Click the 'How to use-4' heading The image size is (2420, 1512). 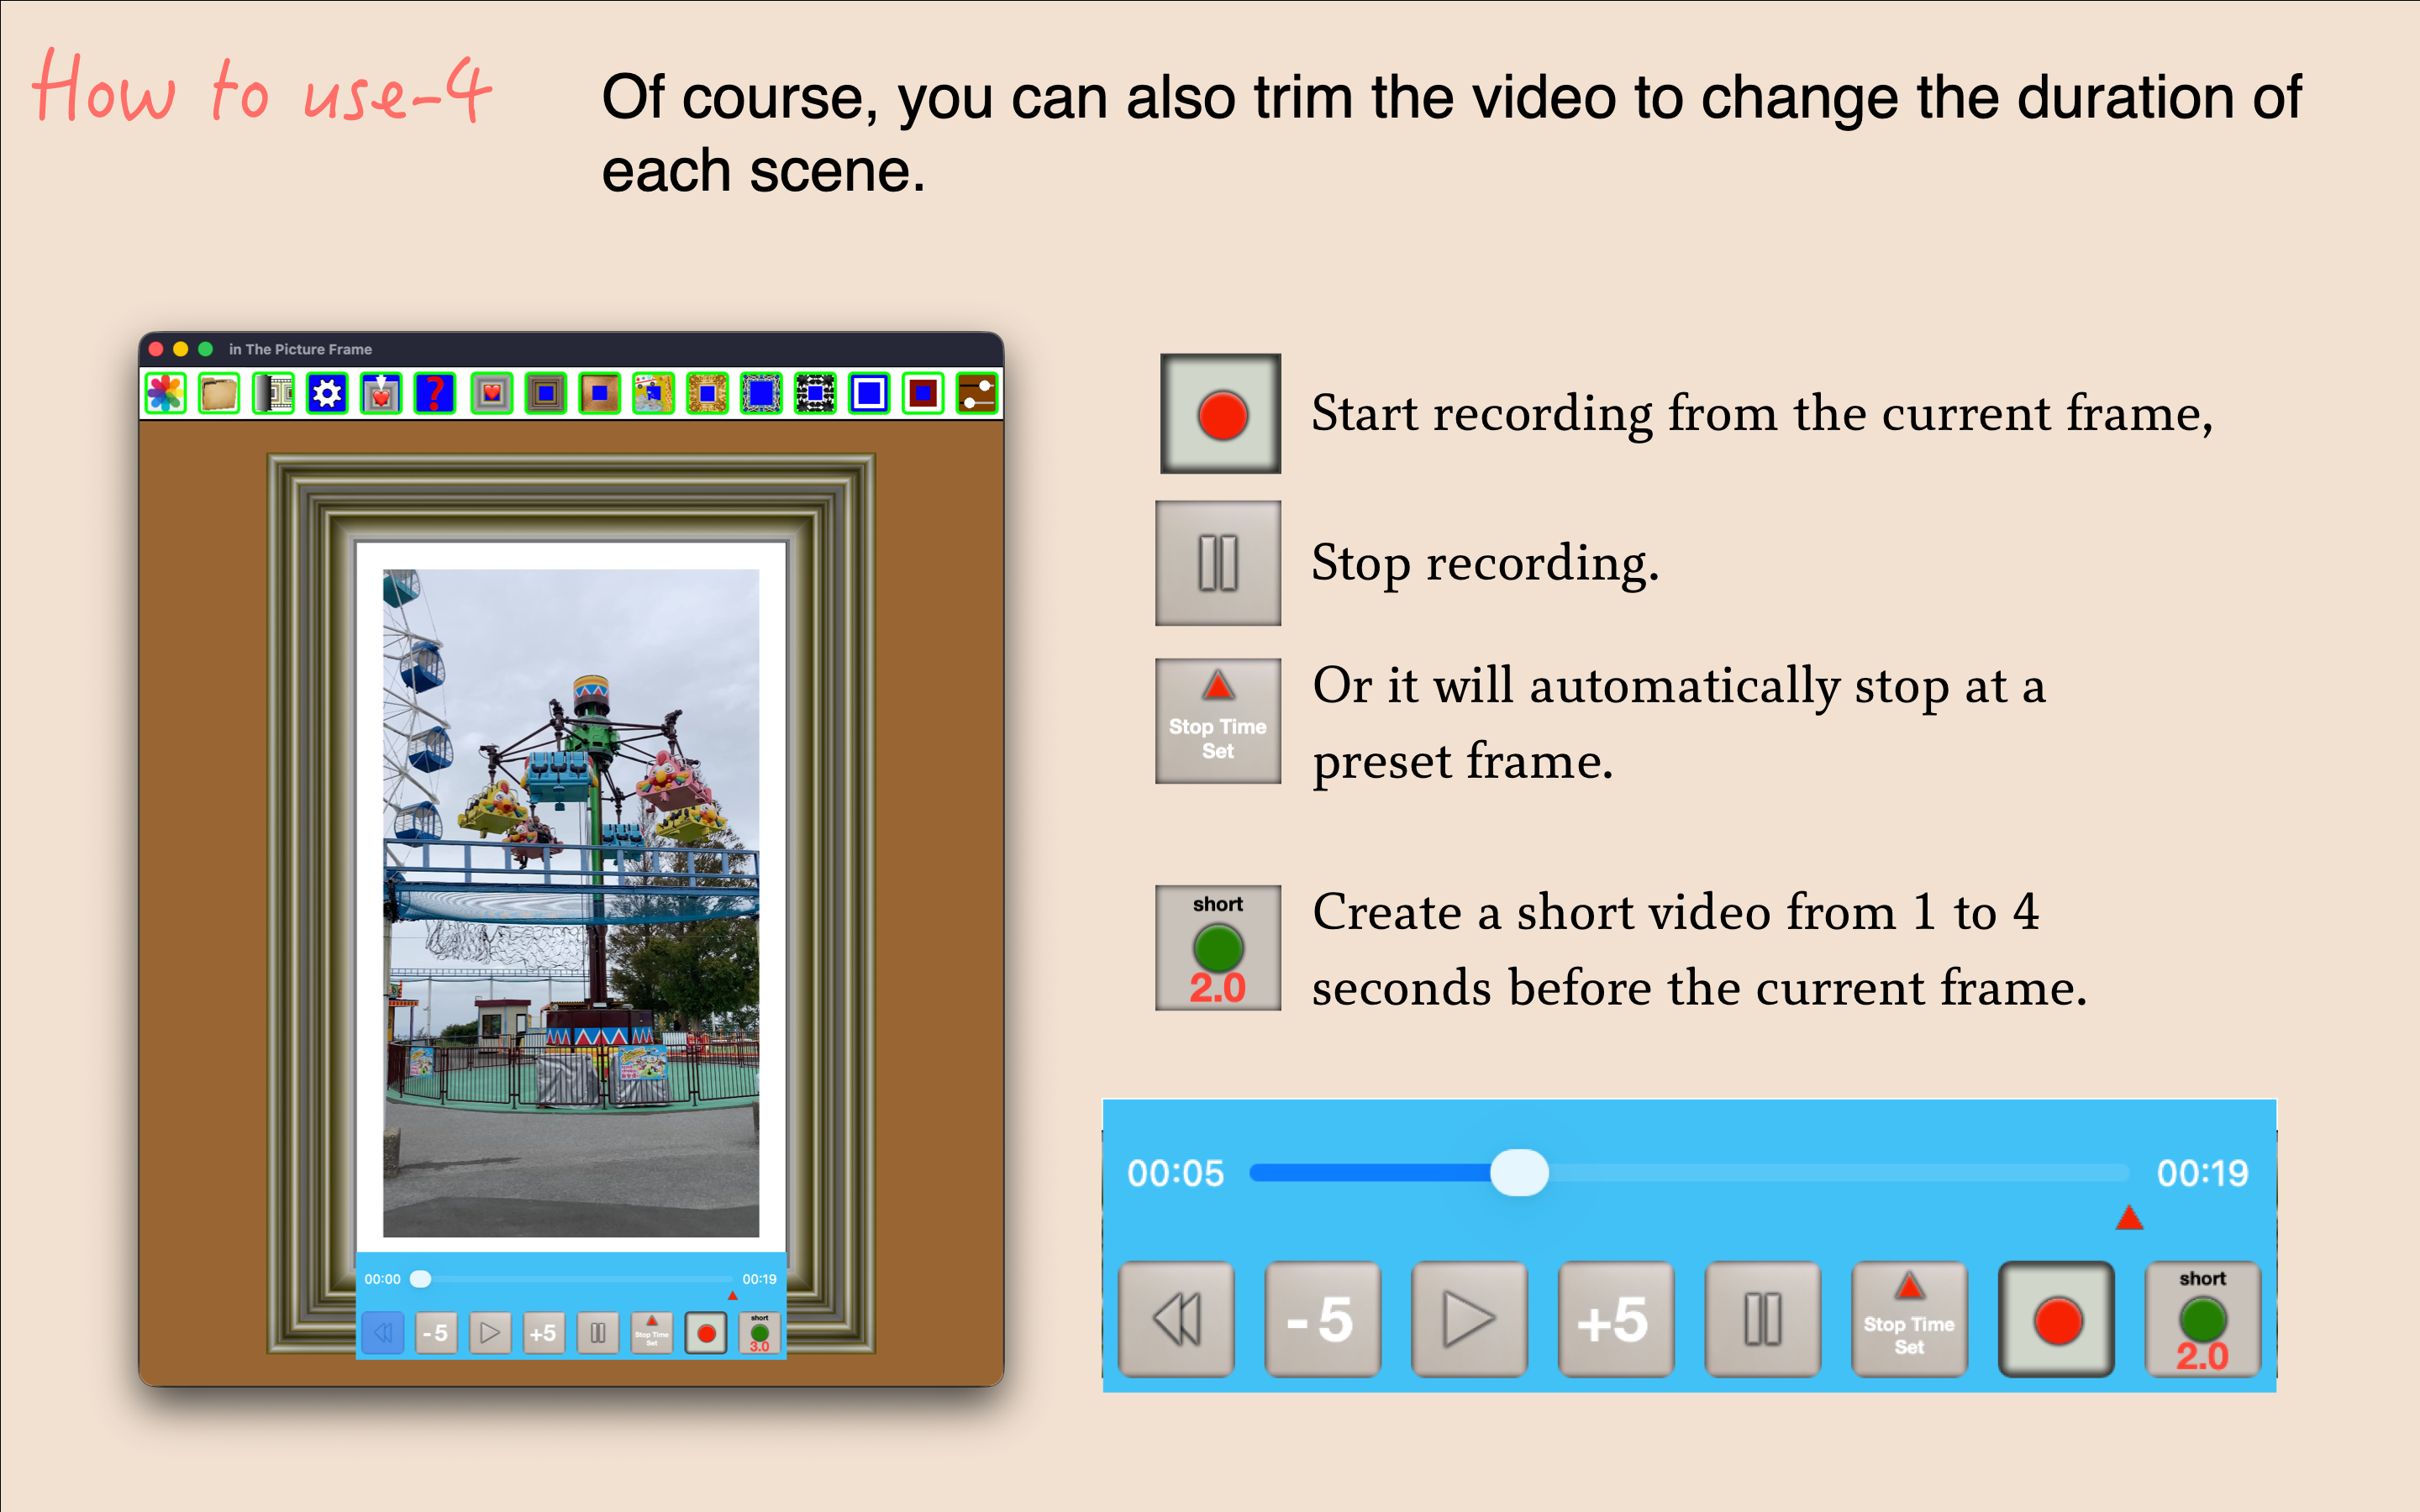[262, 88]
